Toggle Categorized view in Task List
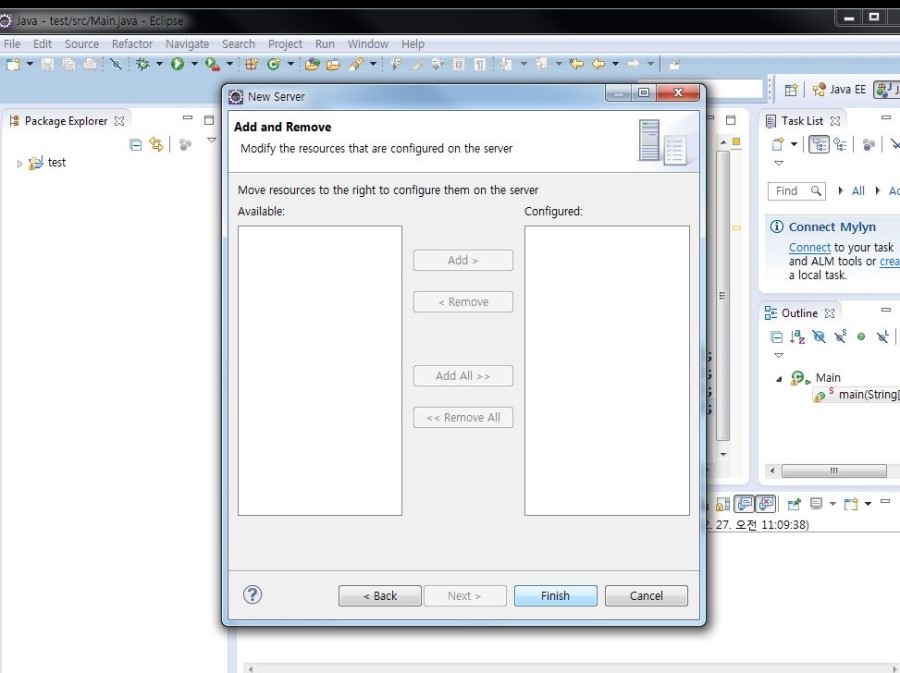900x673 pixels. (818, 145)
